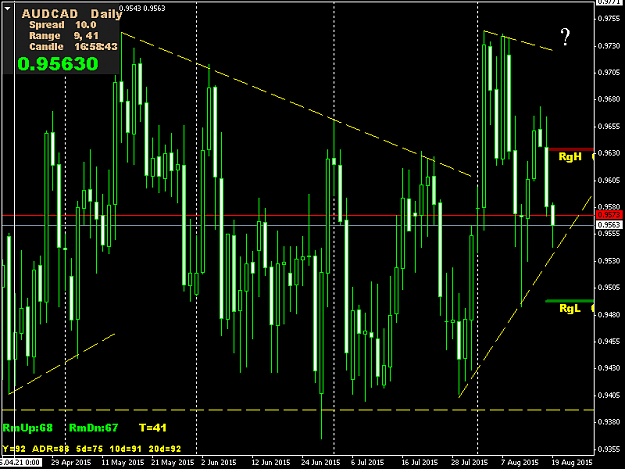Image resolution: width=625 pixels, height=469 pixels.
Task: Click the 6 Jul 2015 date label
Action: tap(367, 463)
